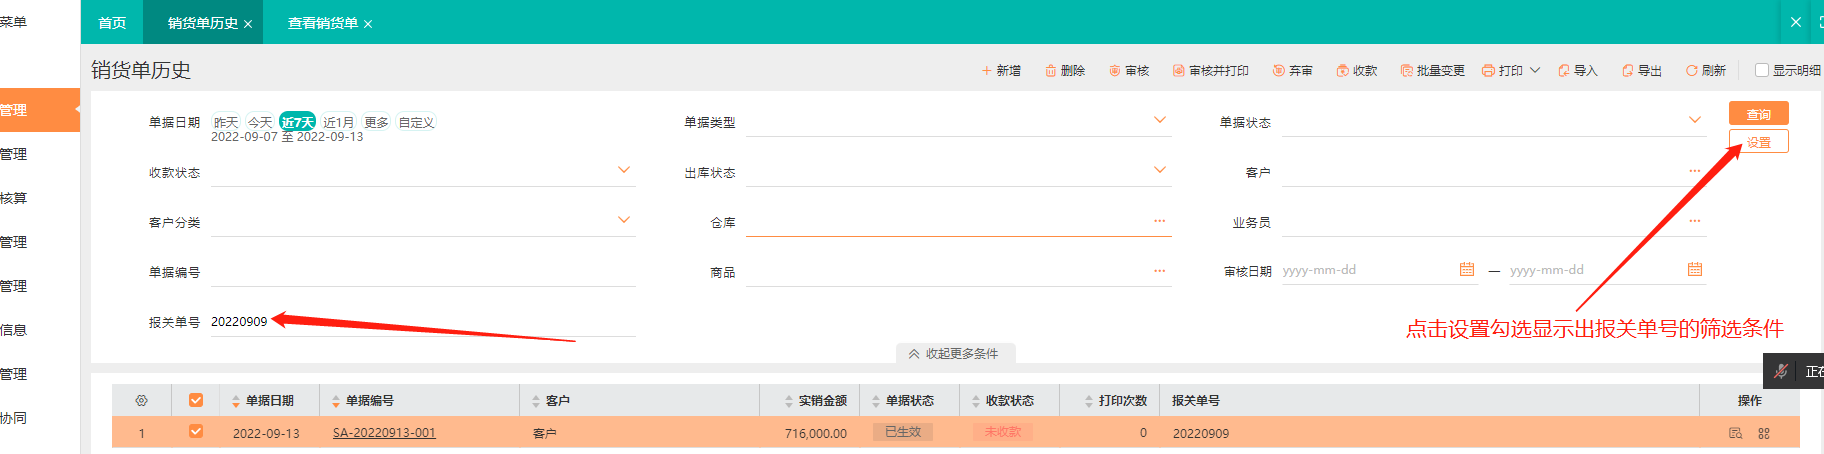Image resolution: width=1824 pixels, height=454 pixels.
Task: Switch to the 首页 home tab
Action: [x=112, y=23]
